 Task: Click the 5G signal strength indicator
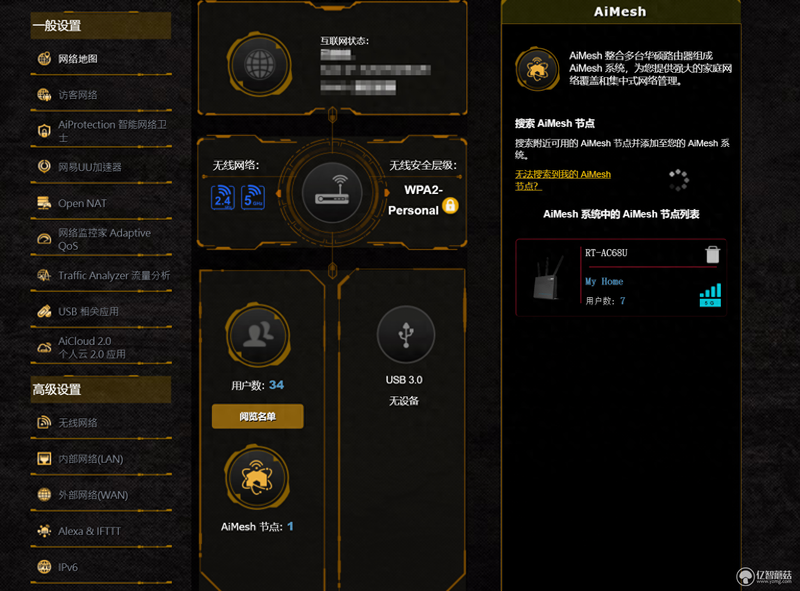[x=710, y=295]
